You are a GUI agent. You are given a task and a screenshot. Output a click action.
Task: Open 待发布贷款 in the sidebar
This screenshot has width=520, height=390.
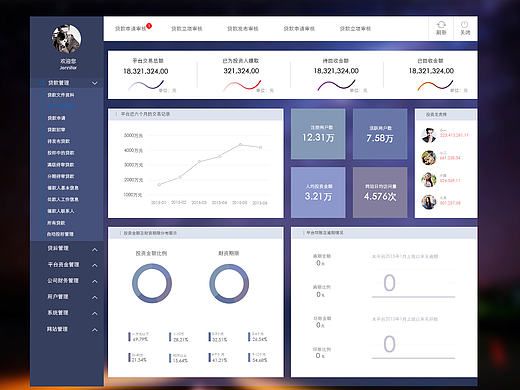coord(59,141)
